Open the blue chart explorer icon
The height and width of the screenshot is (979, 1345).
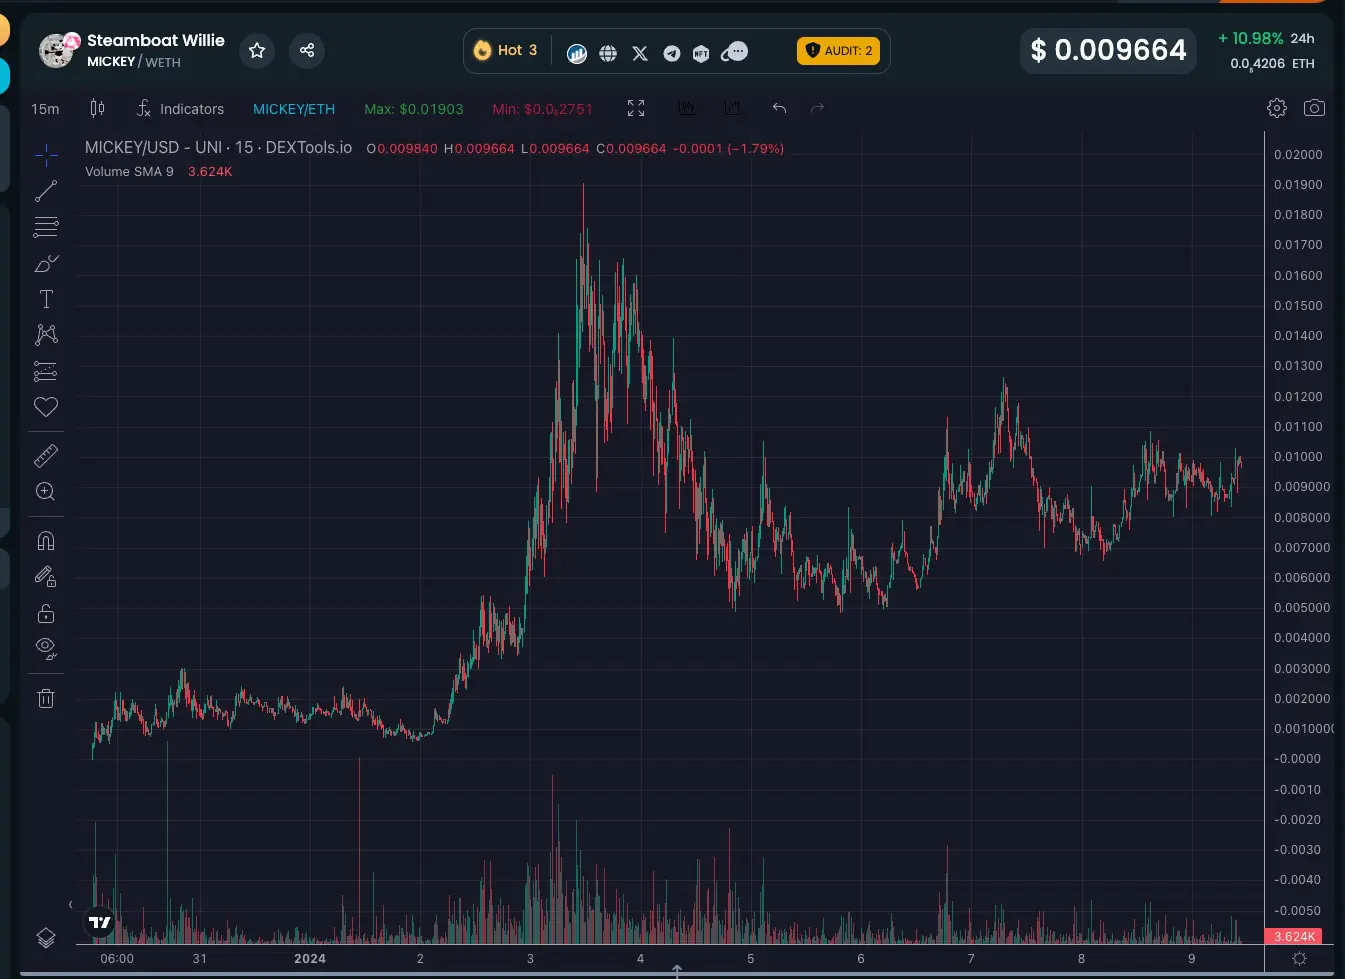[x=577, y=53]
